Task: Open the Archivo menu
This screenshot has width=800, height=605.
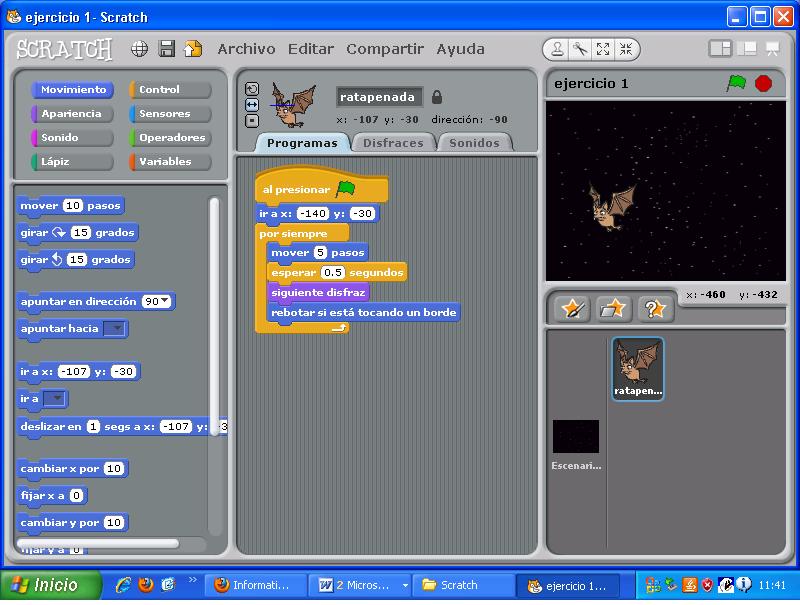Action: (x=246, y=49)
